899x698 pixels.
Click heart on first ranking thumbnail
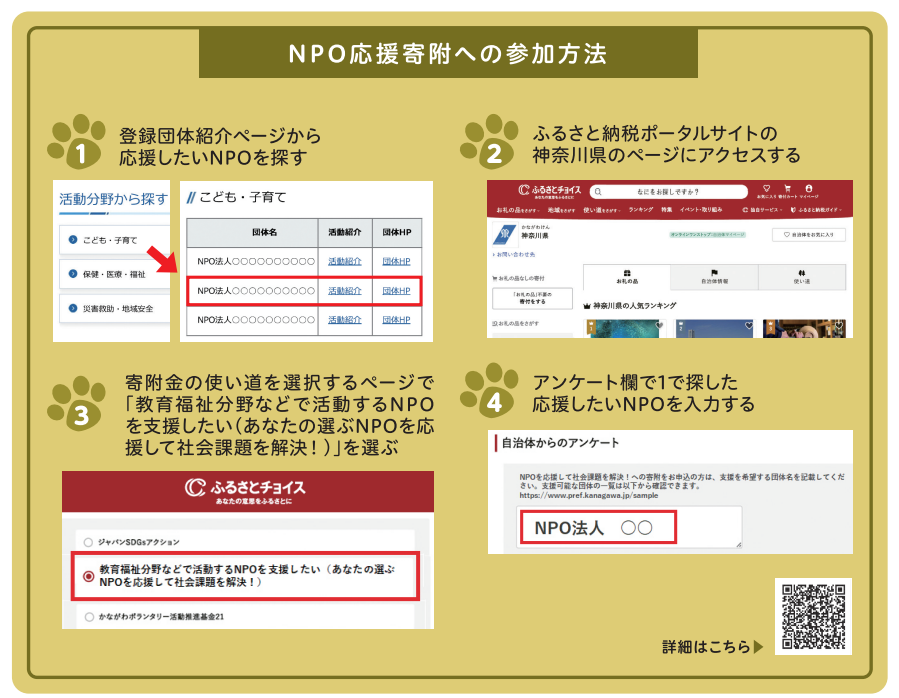pos(659,326)
